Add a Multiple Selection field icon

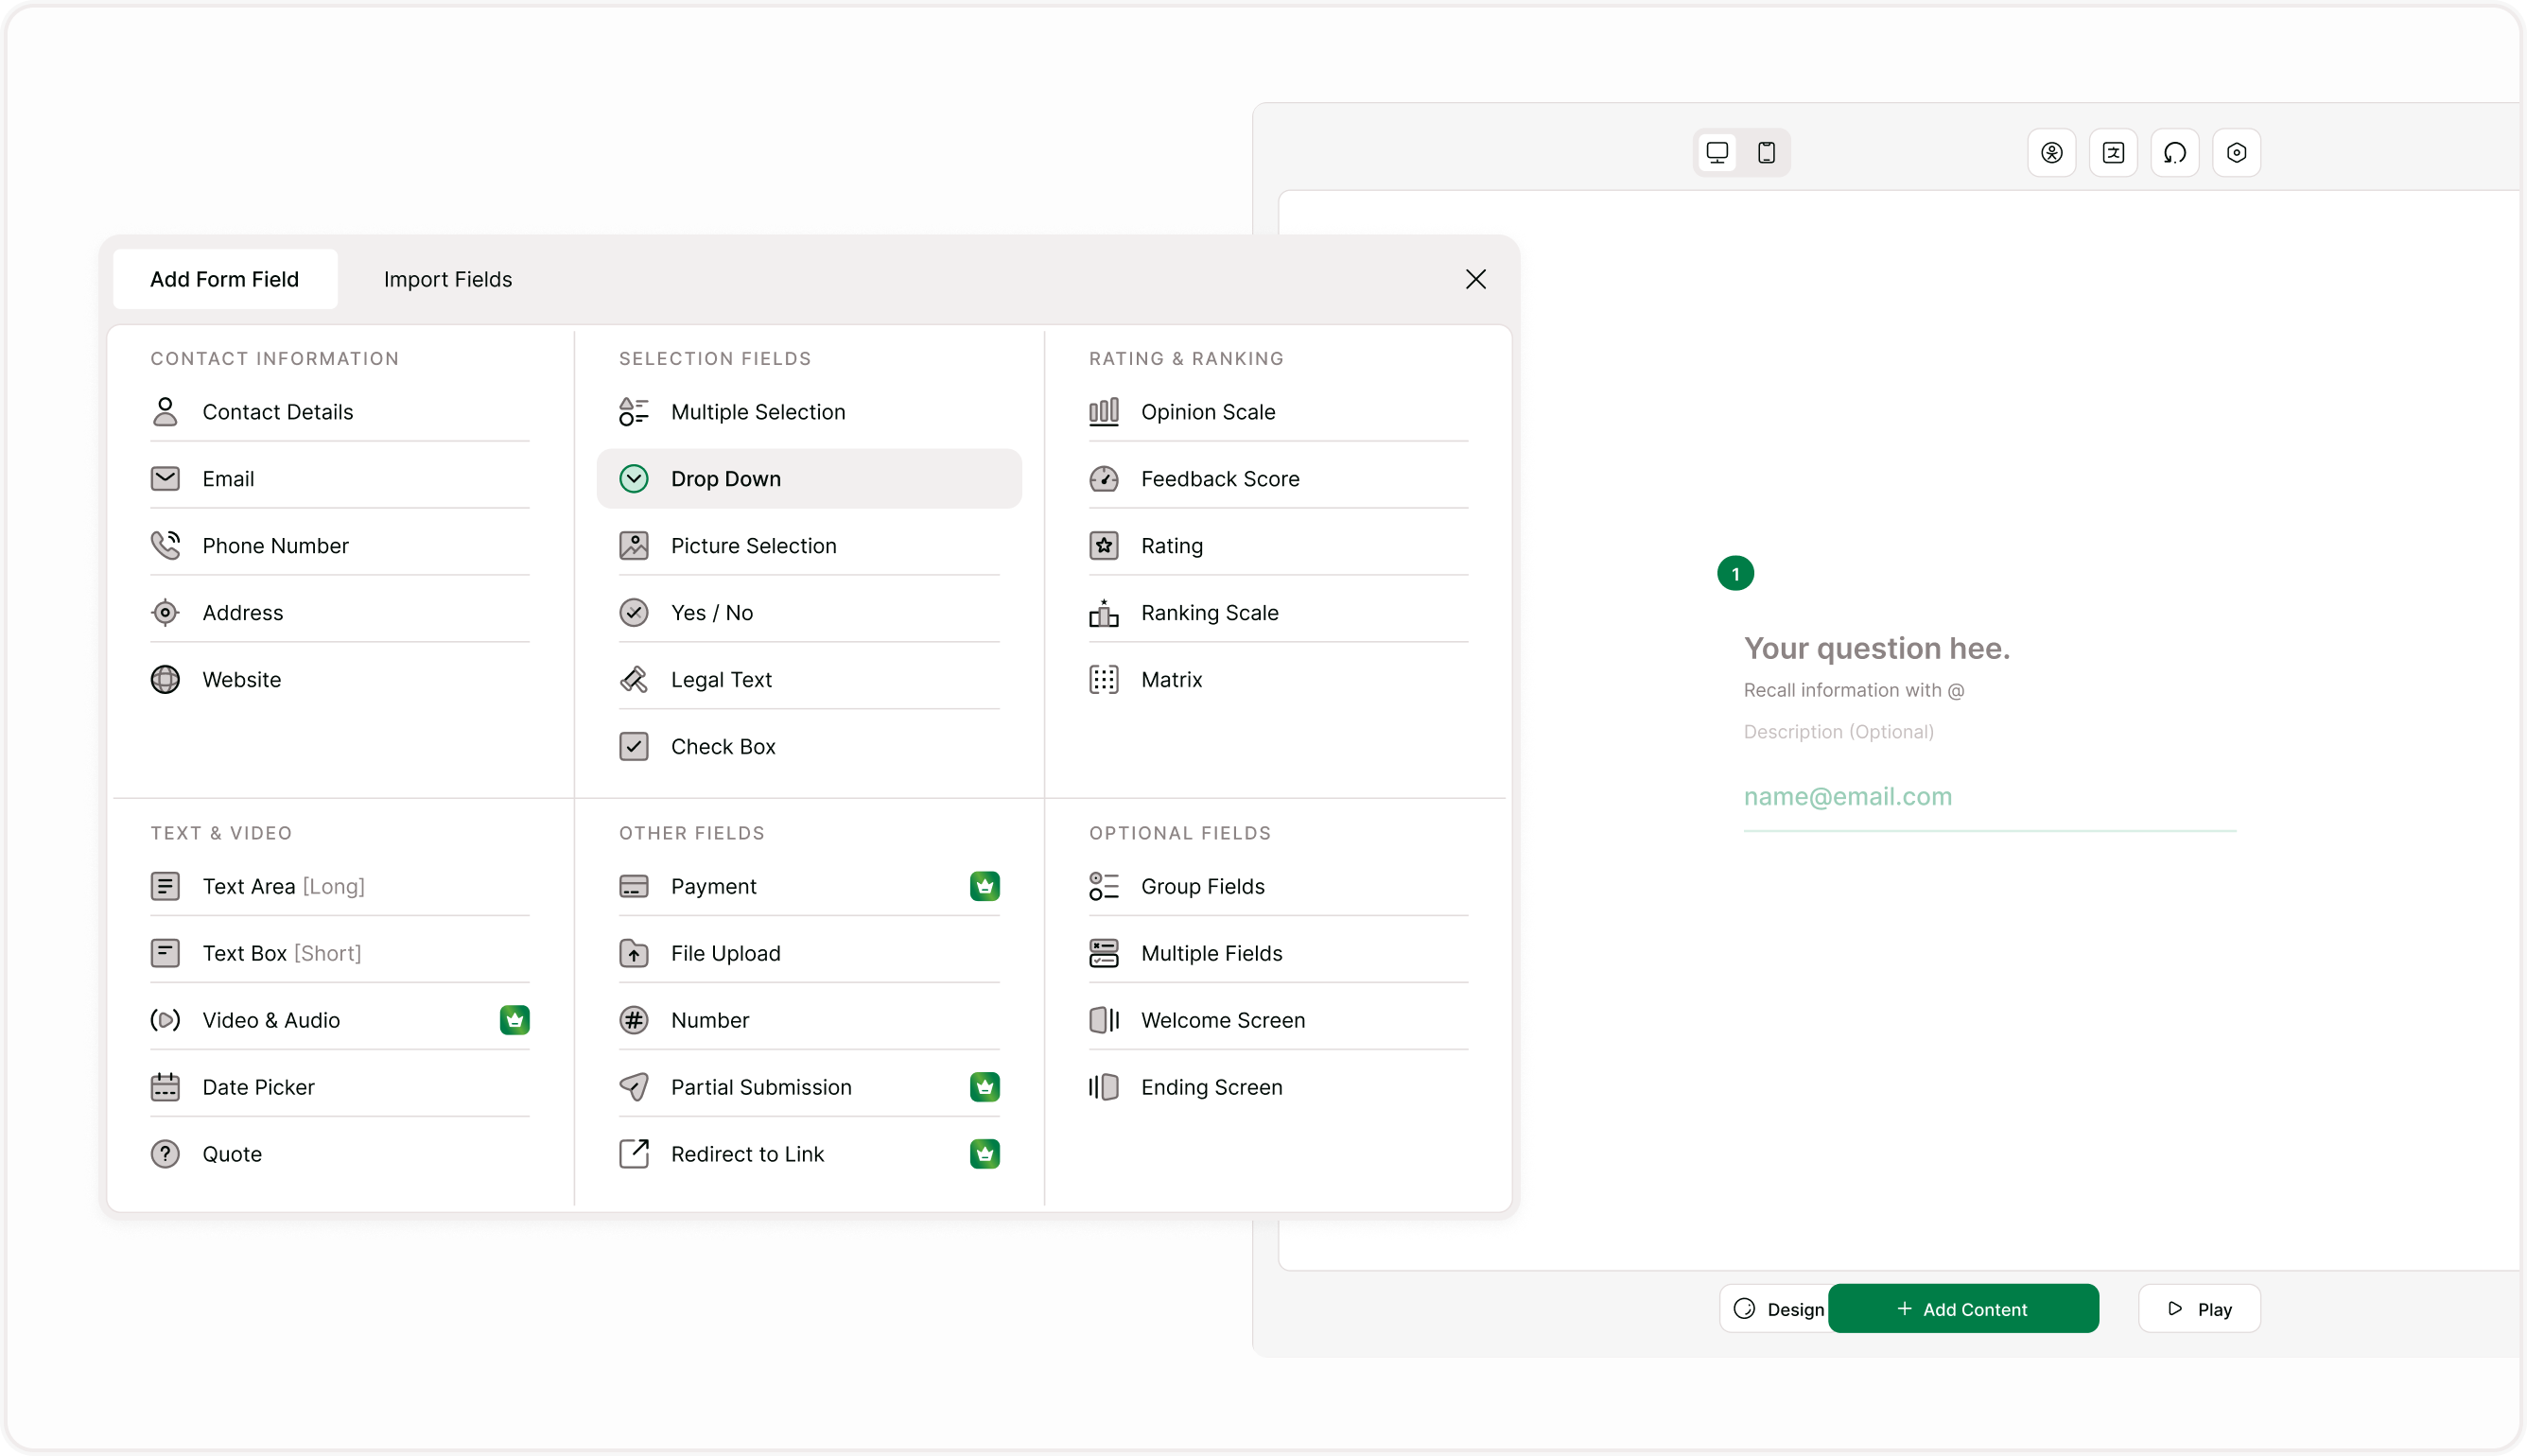[x=634, y=412]
